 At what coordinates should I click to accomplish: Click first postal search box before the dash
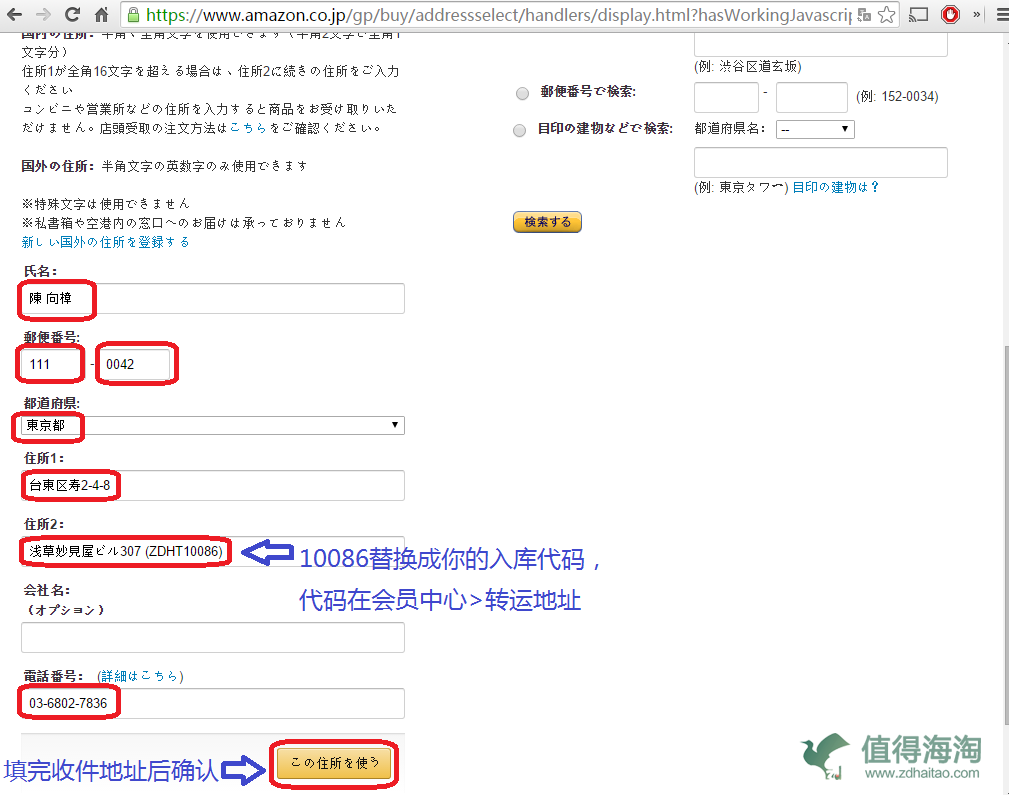(x=727, y=98)
